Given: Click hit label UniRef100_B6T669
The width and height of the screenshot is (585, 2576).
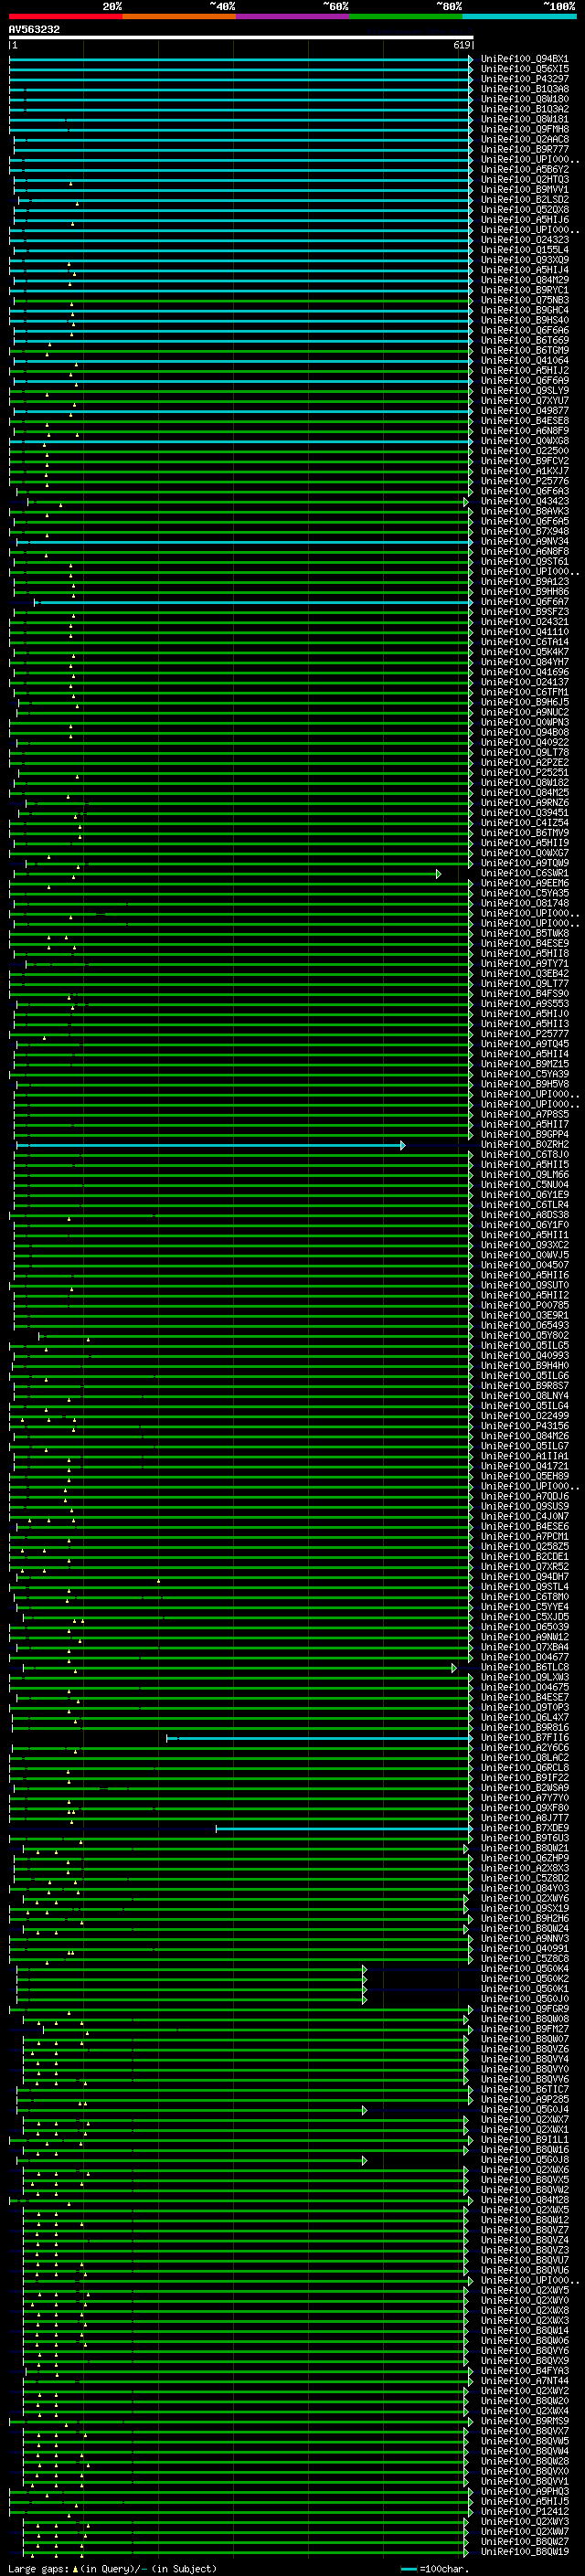Looking at the screenshot, I should [x=525, y=341].
